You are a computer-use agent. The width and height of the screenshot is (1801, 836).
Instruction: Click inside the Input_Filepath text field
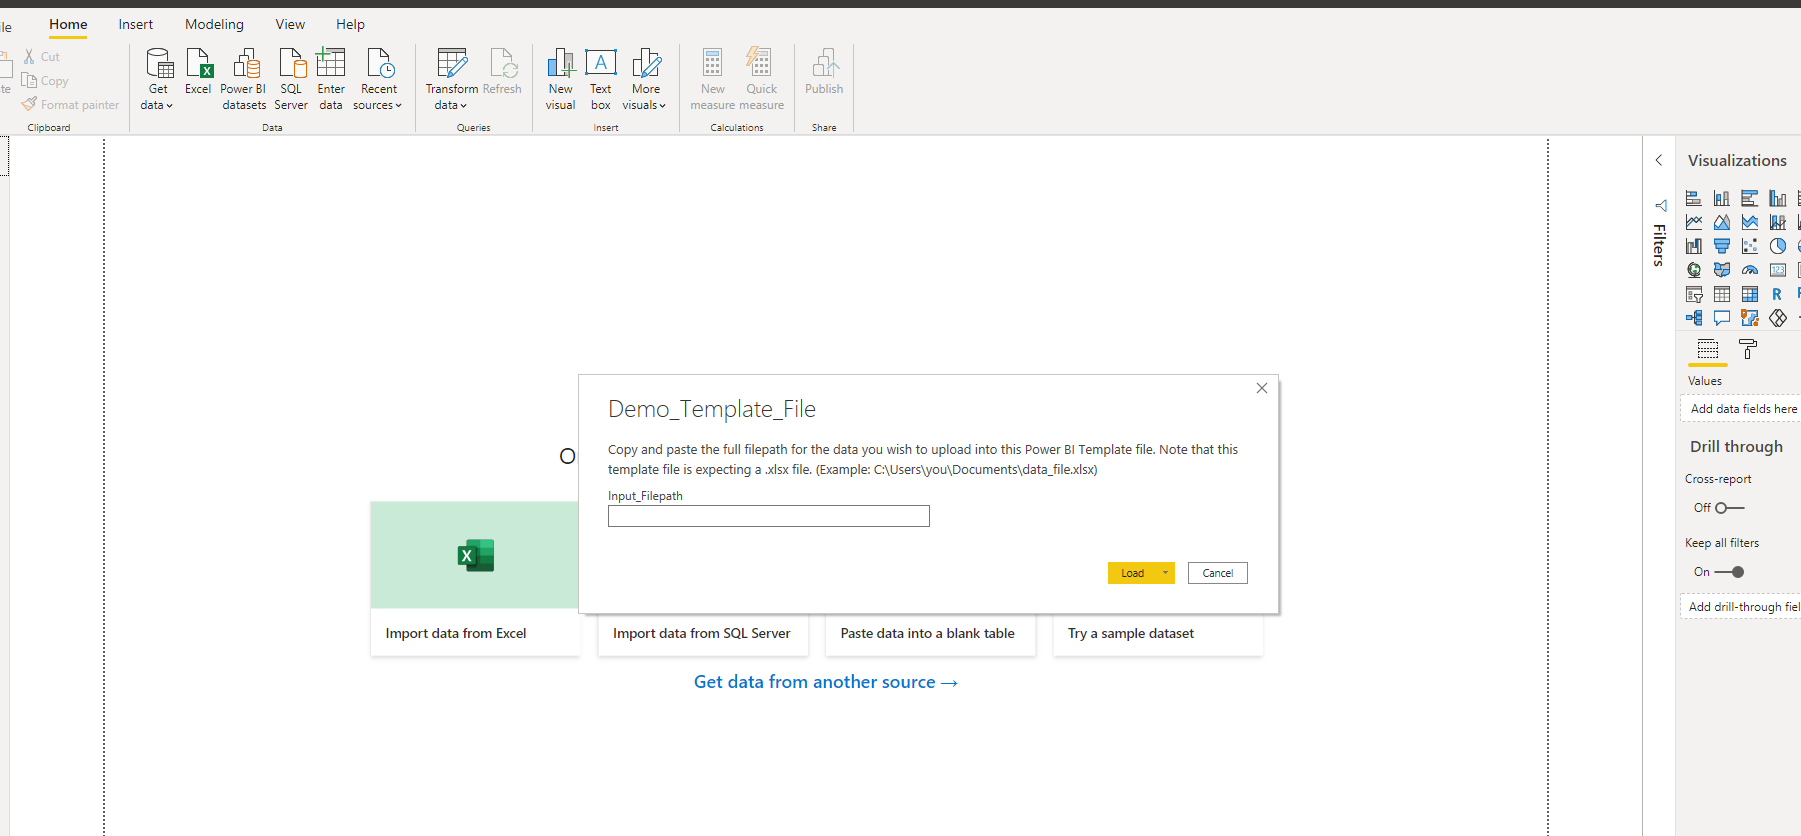click(769, 516)
